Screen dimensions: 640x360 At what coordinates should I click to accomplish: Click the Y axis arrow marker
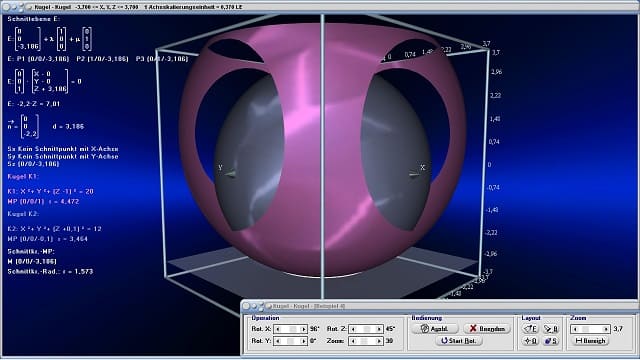(x=230, y=174)
